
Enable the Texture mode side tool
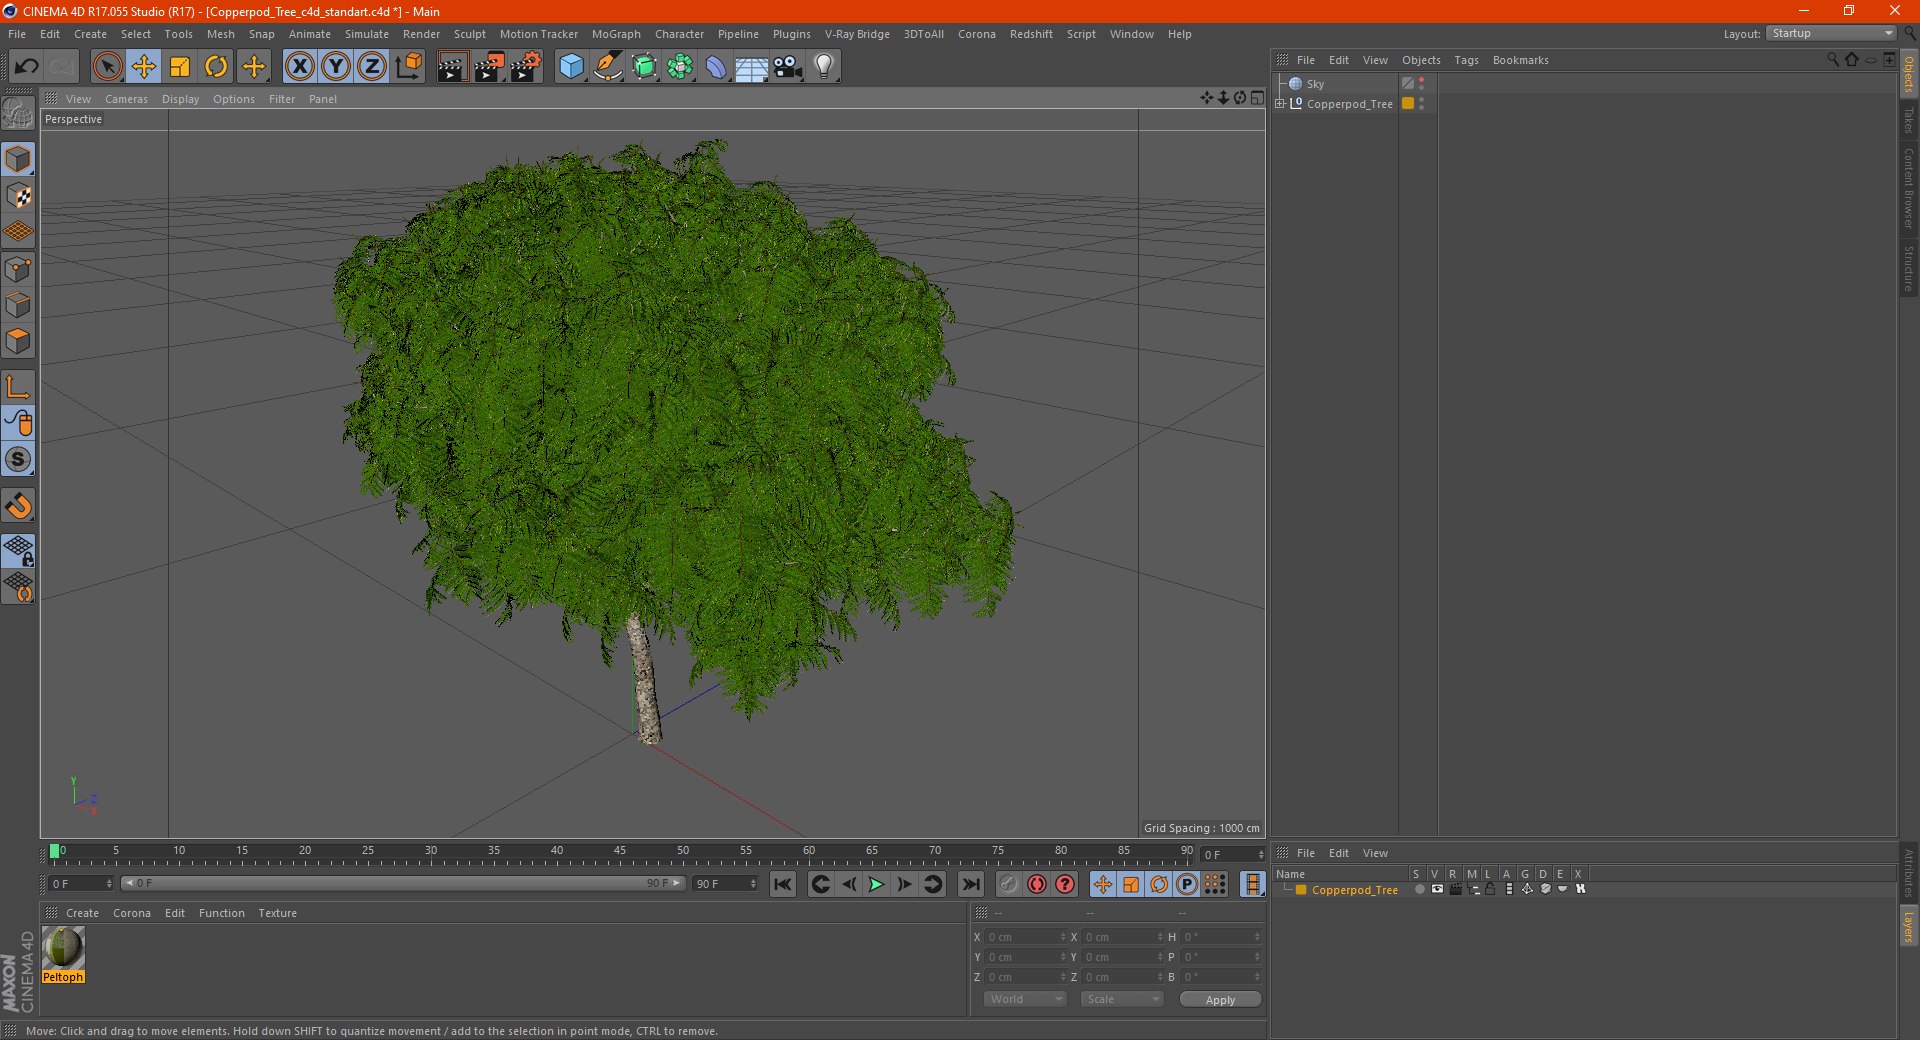point(18,196)
